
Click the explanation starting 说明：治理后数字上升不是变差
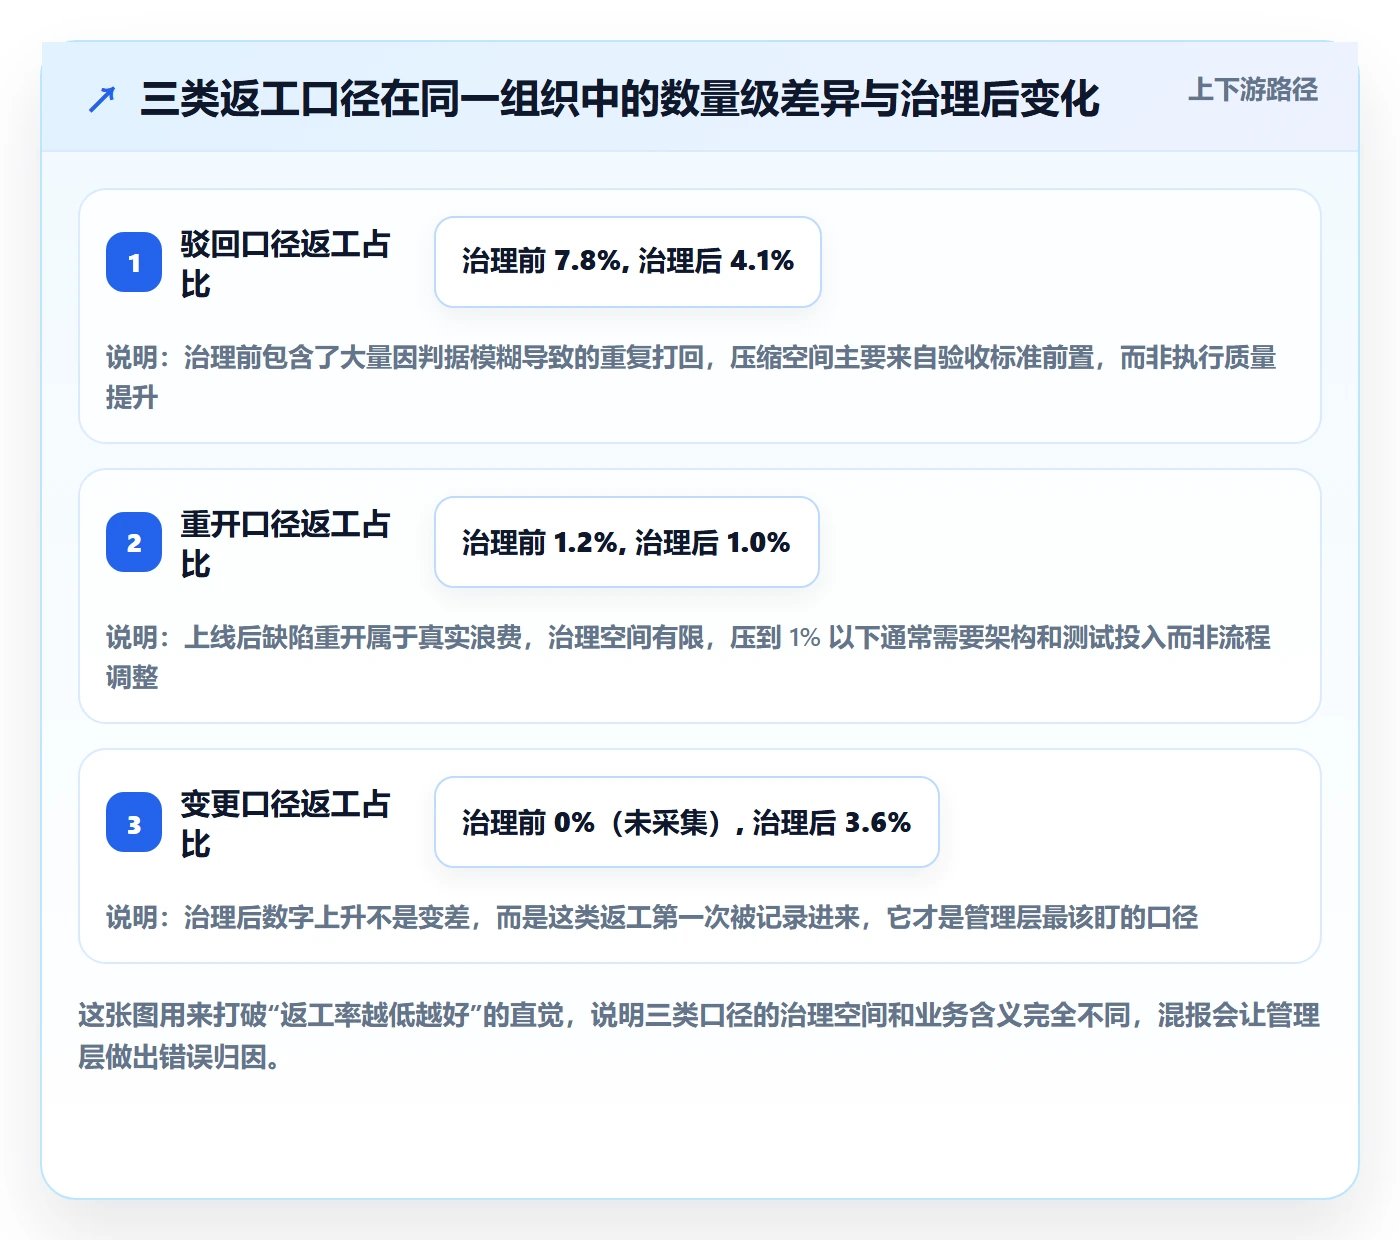coord(652,917)
